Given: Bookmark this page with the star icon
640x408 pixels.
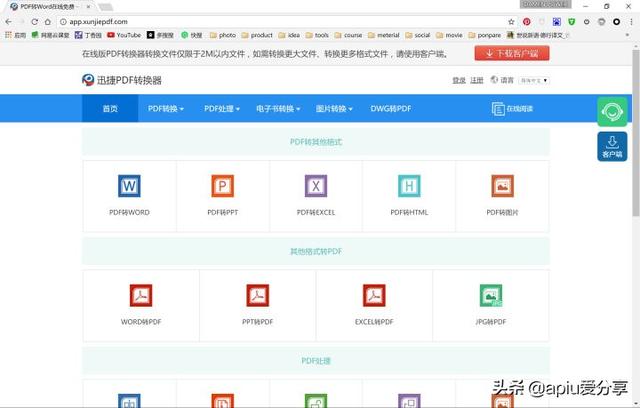Looking at the screenshot, I should (511, 22).
